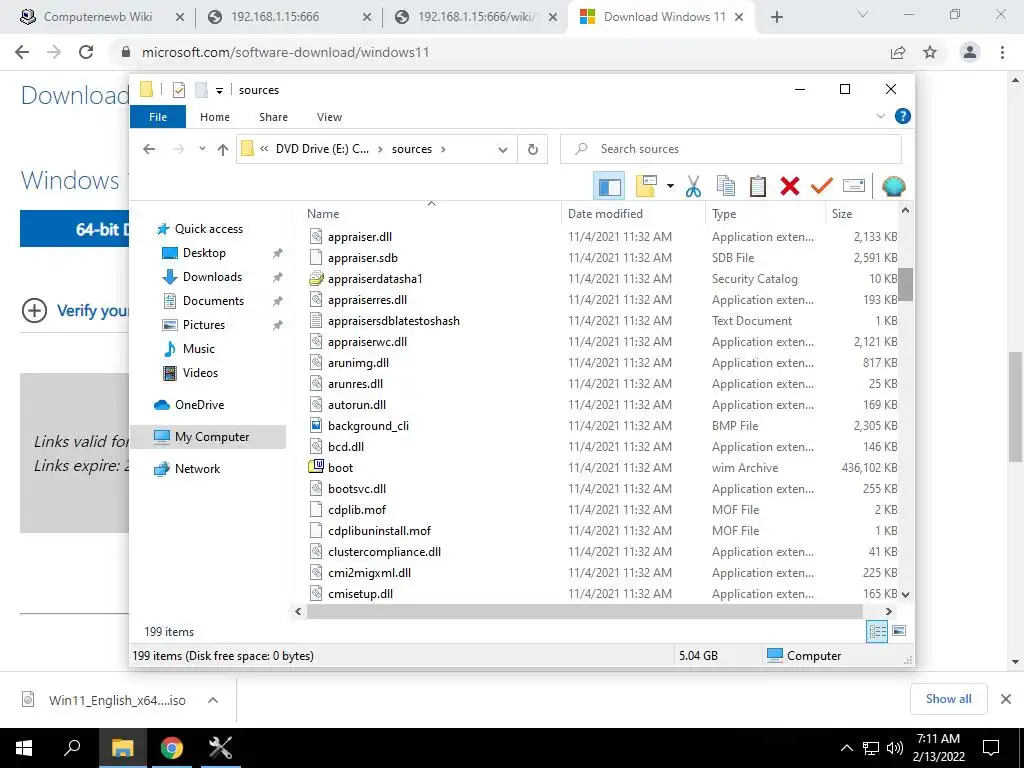The height and width of the screenshot is (768, 1024).
Task: Click the Rename toolbar icon
Action: coord(854,187)
